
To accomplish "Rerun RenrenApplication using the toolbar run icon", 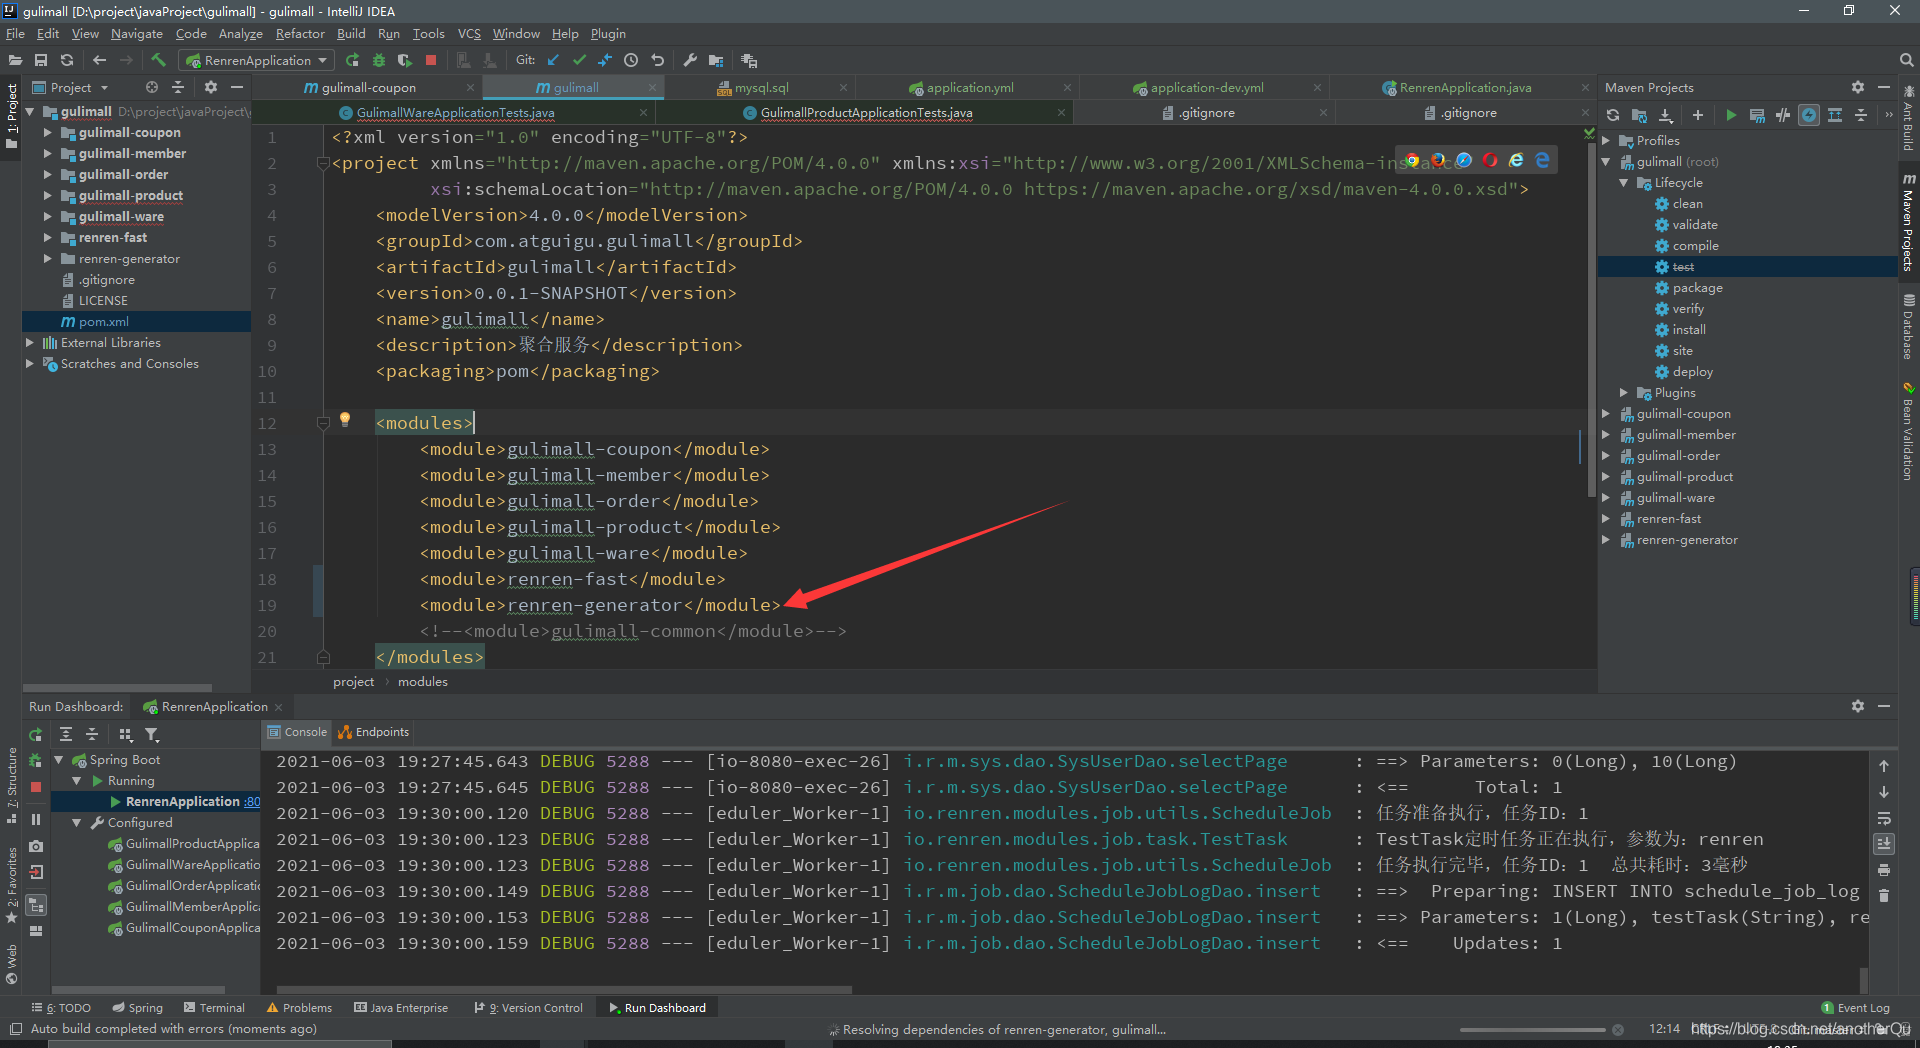I will (x=352, y=60).
